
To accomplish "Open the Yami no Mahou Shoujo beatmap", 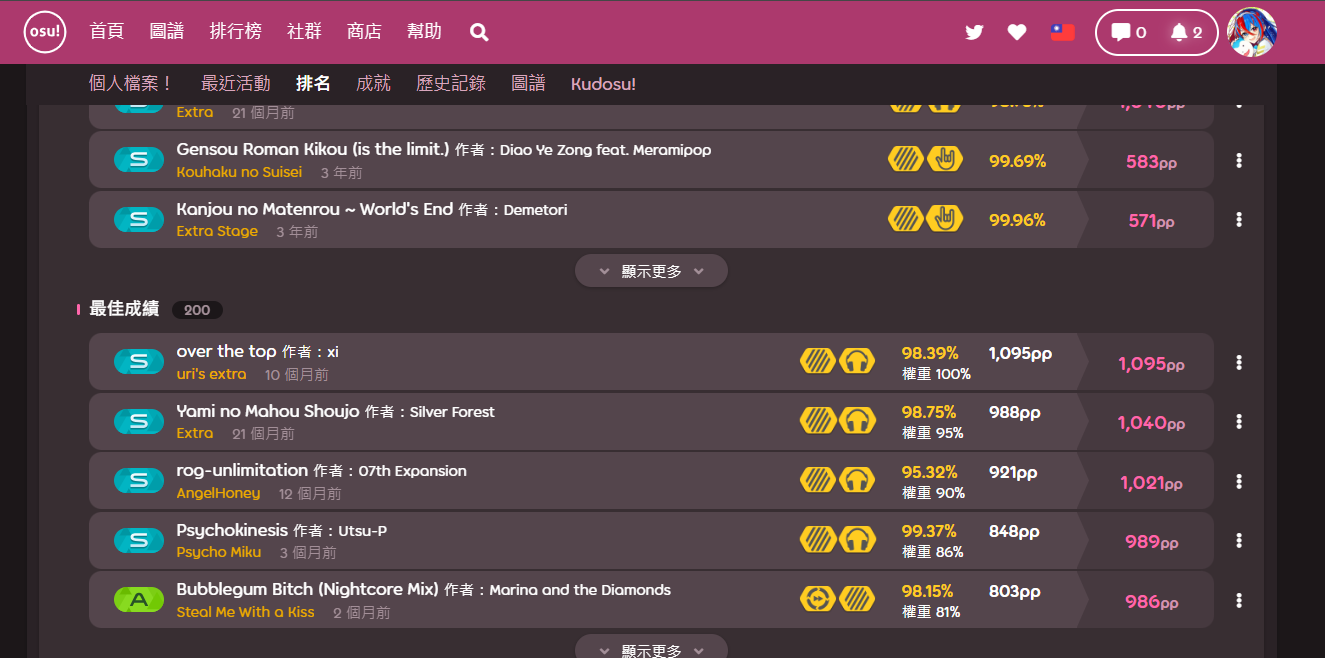I will (268, 411).
